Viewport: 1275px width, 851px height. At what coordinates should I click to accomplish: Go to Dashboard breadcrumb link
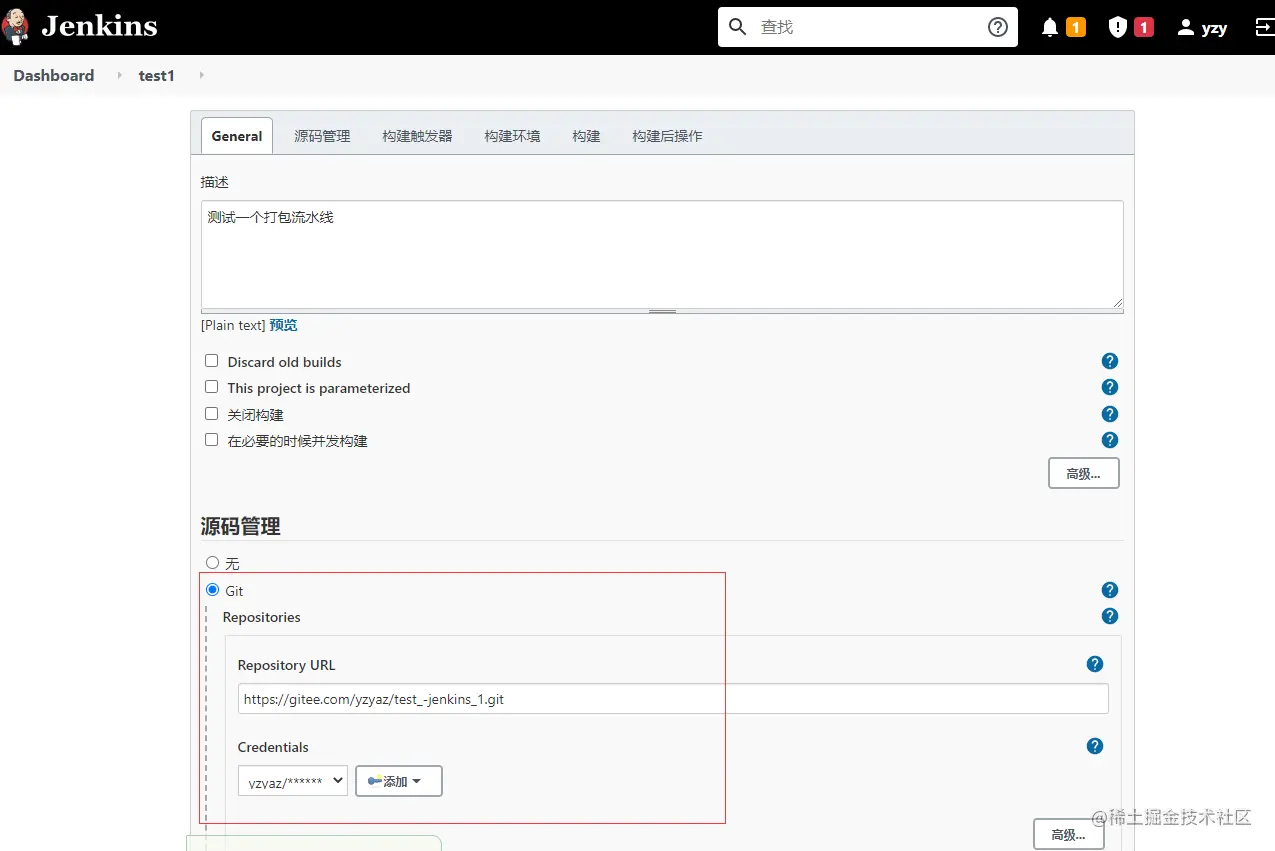[54, 75]
